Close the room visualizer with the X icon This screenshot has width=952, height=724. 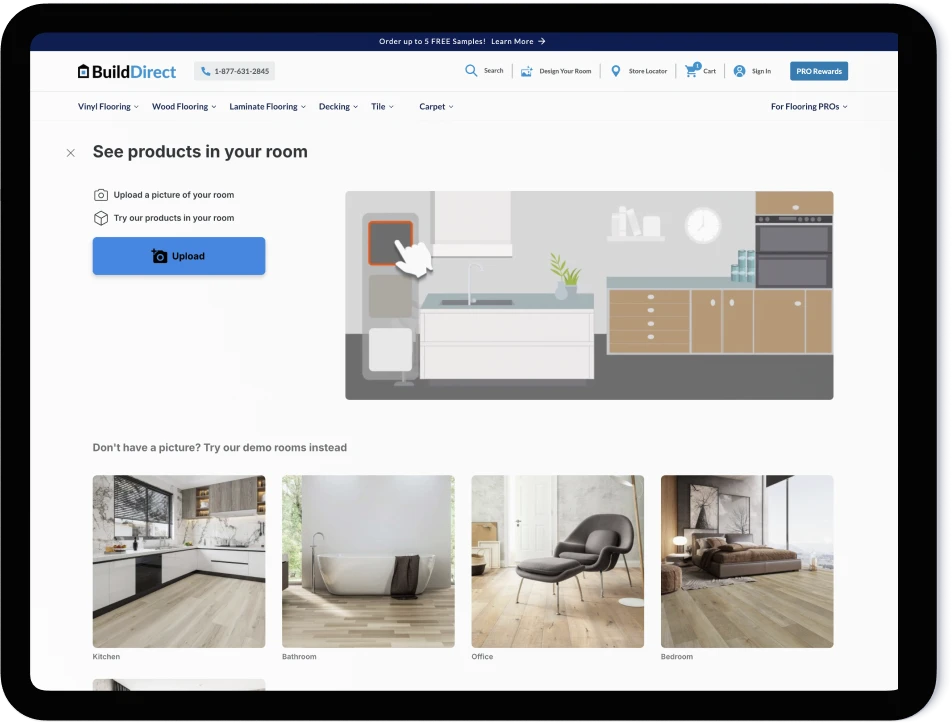coord(70,153)
